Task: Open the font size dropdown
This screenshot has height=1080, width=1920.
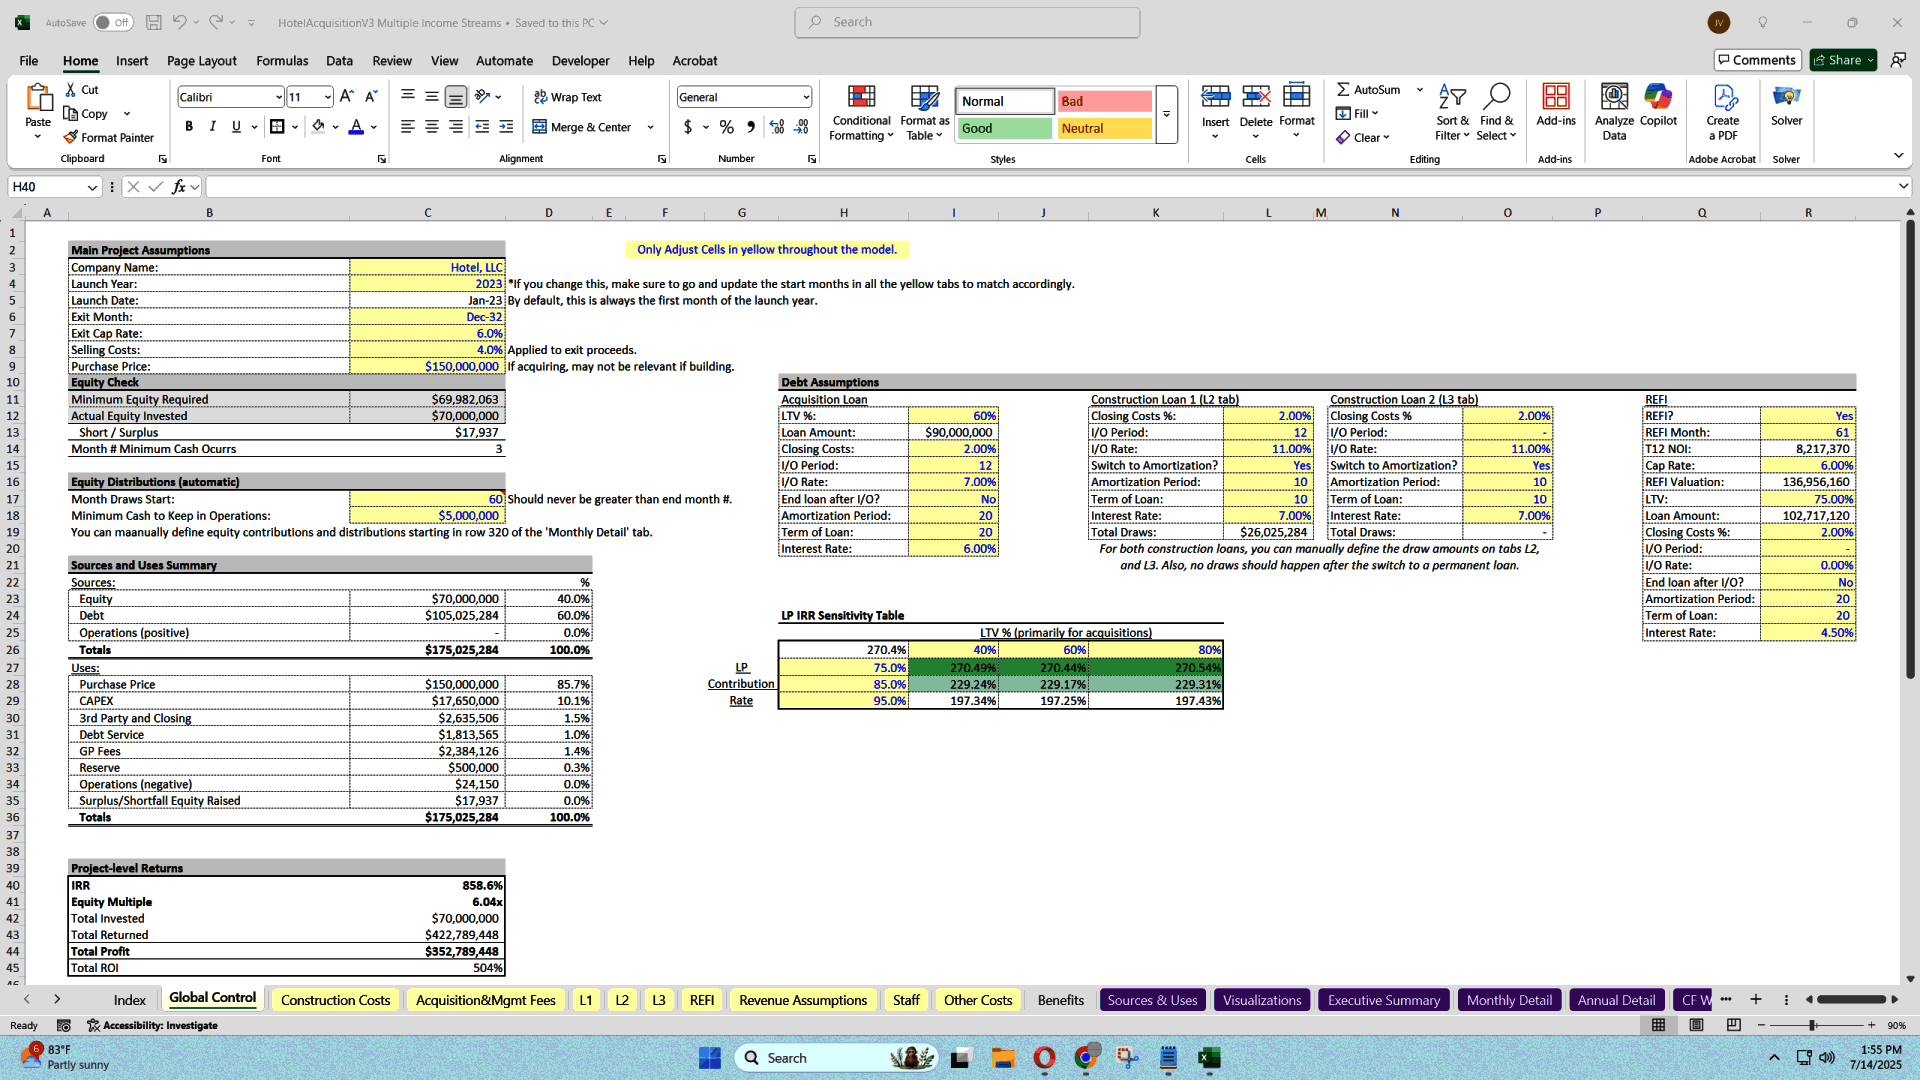Action: [x=327, y=97]
